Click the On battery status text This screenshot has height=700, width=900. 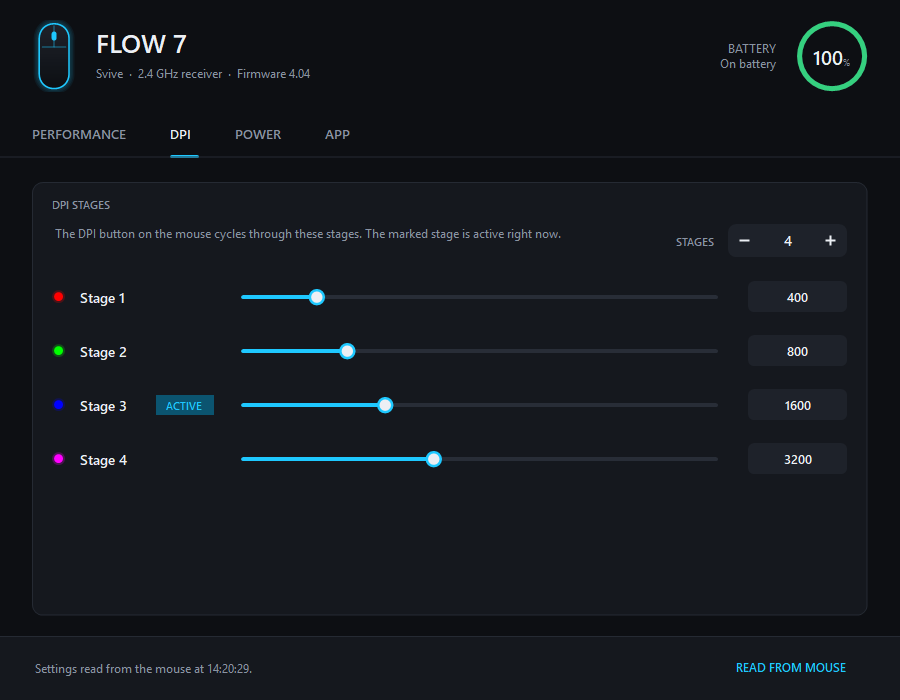tap(748, 64)
